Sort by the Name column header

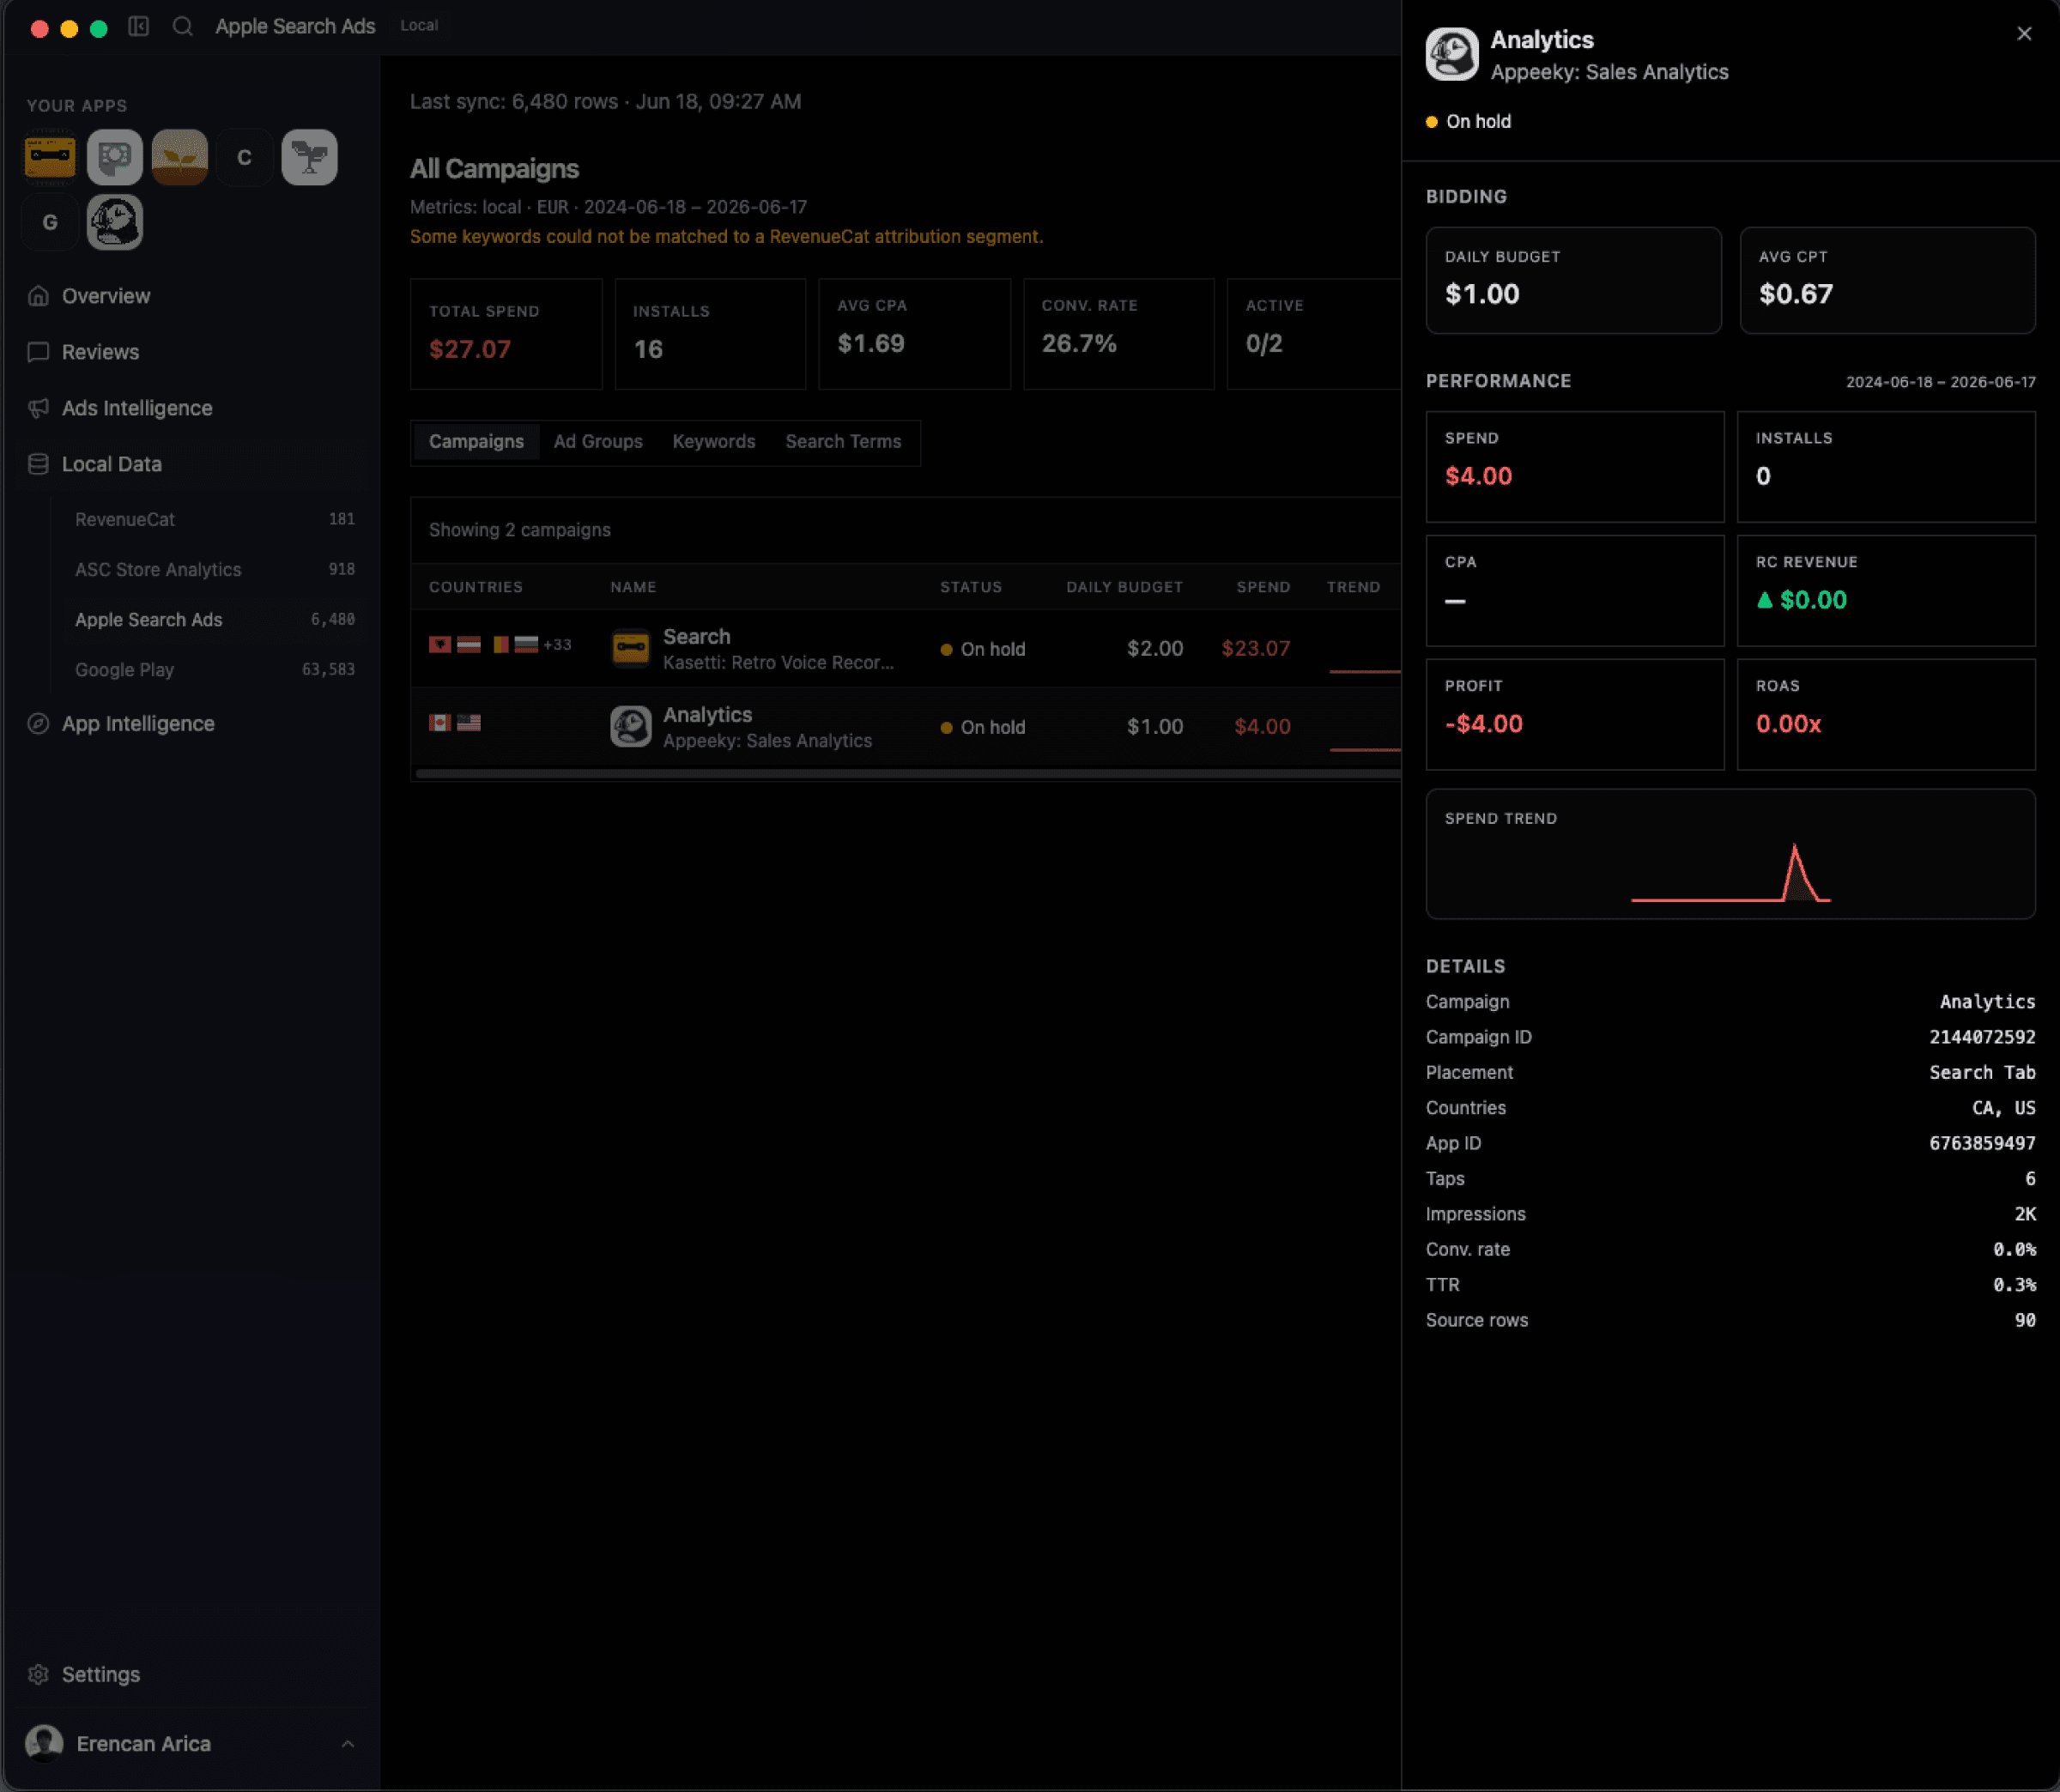(x=633, y=587)
